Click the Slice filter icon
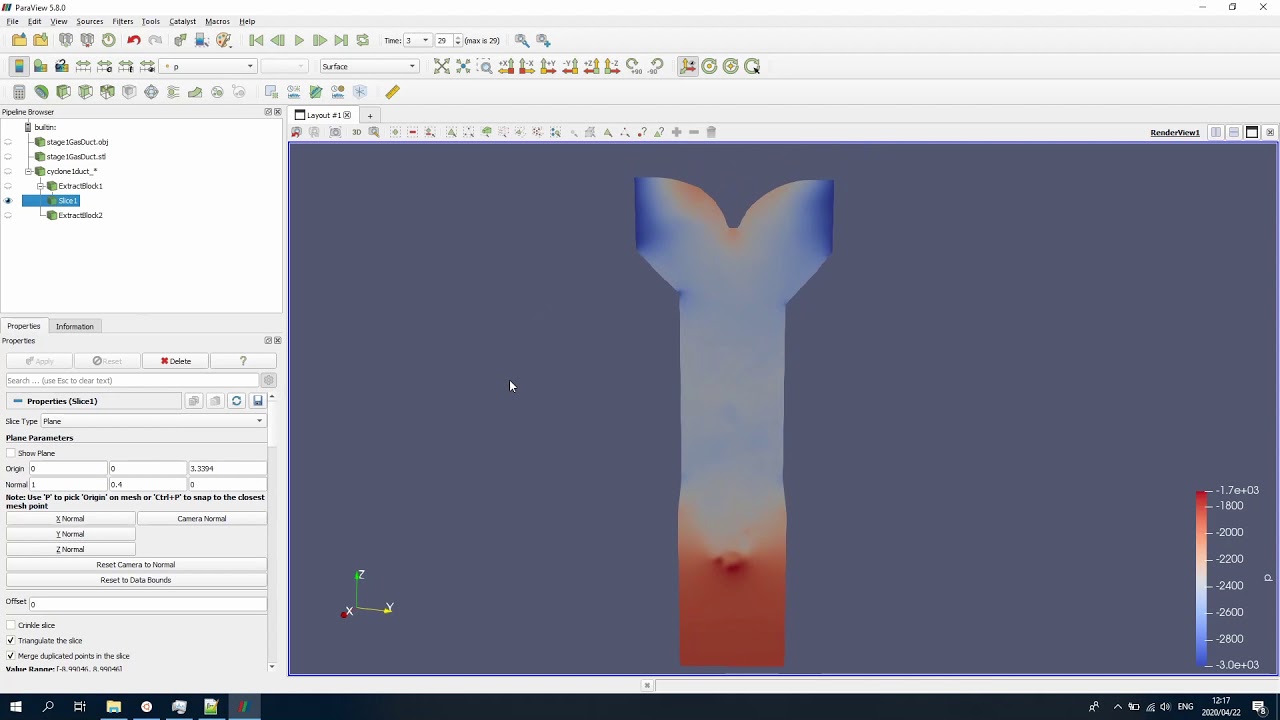 click(85, 92)
